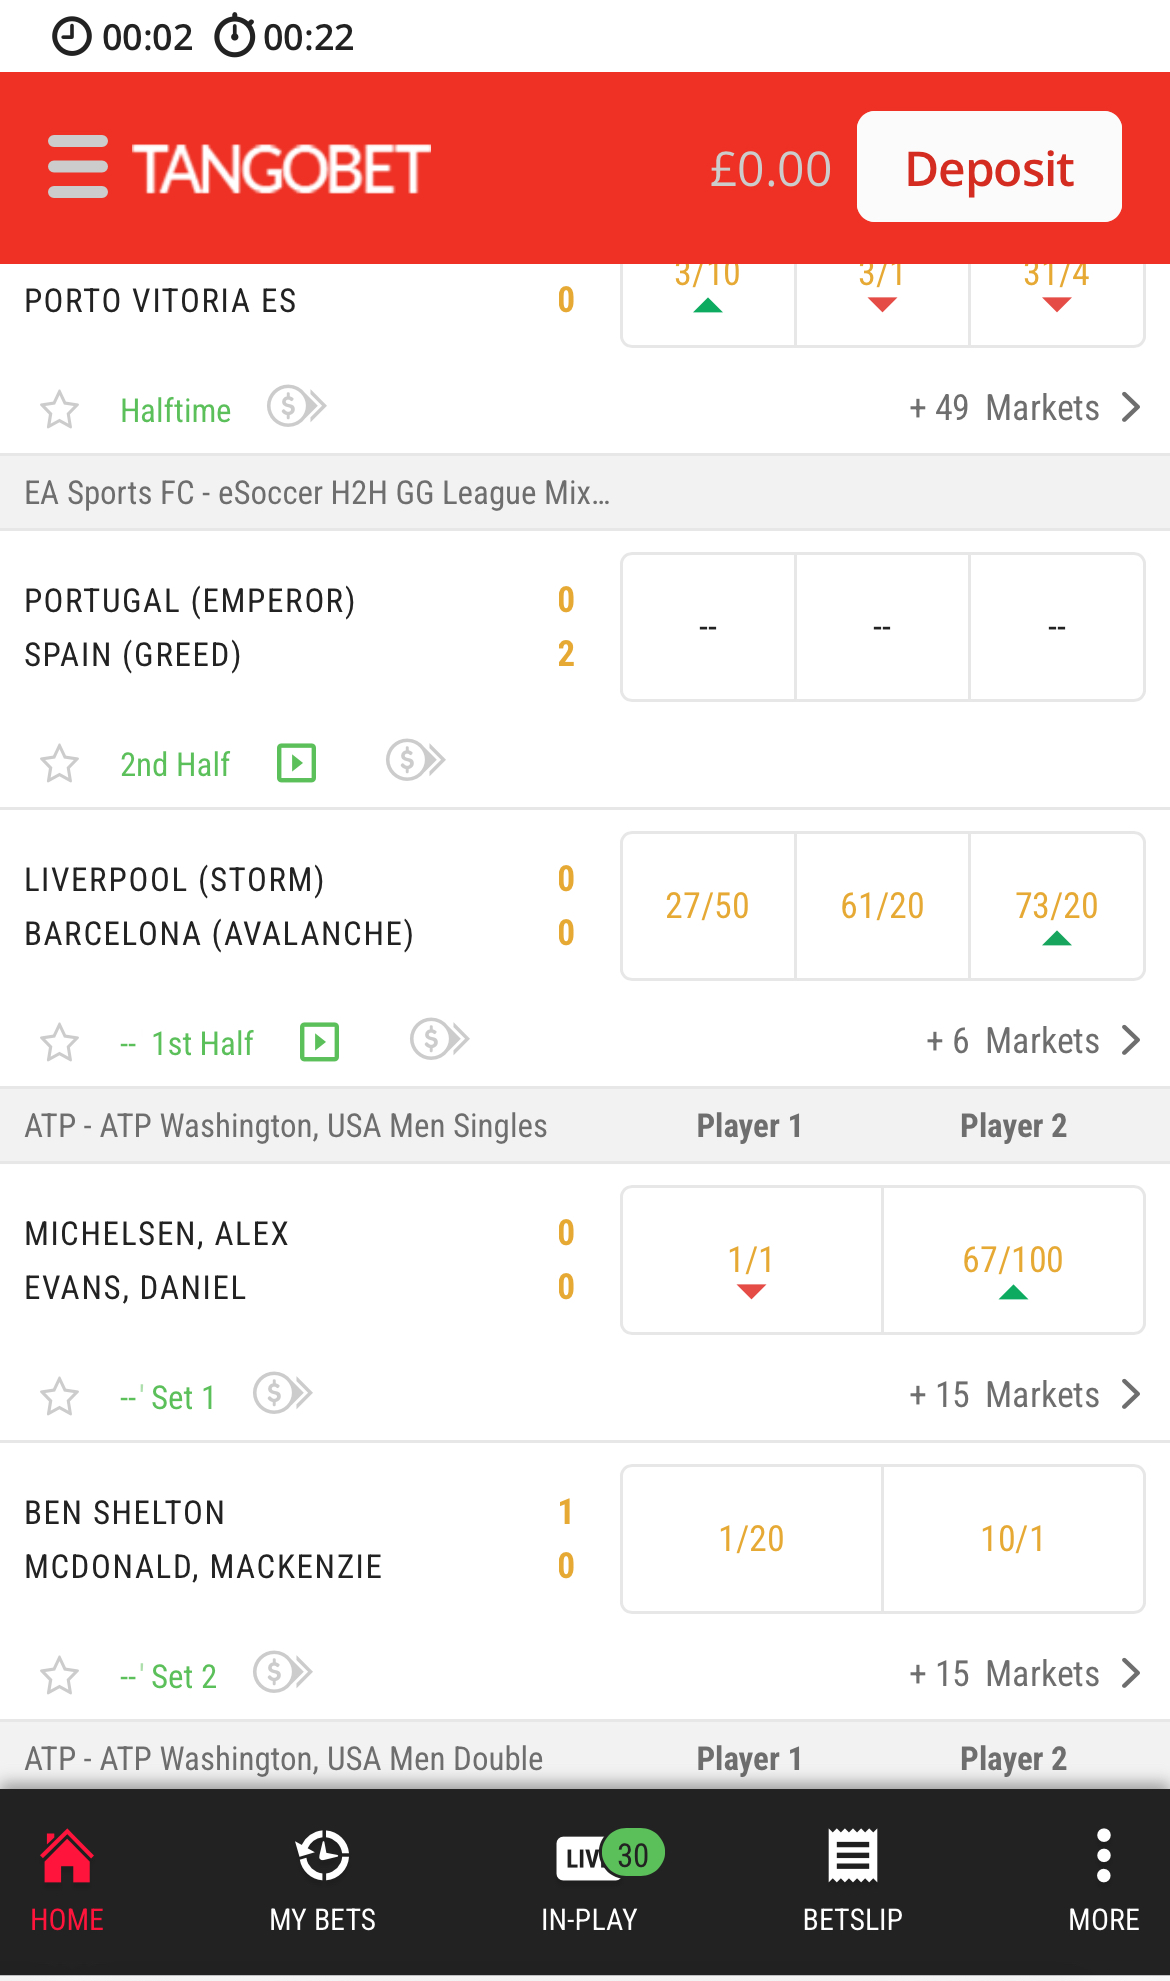Open the hamburger menu next to TangoBet logo
1170x1981 pixels.
pyautogui.click(x=78, y=167)
